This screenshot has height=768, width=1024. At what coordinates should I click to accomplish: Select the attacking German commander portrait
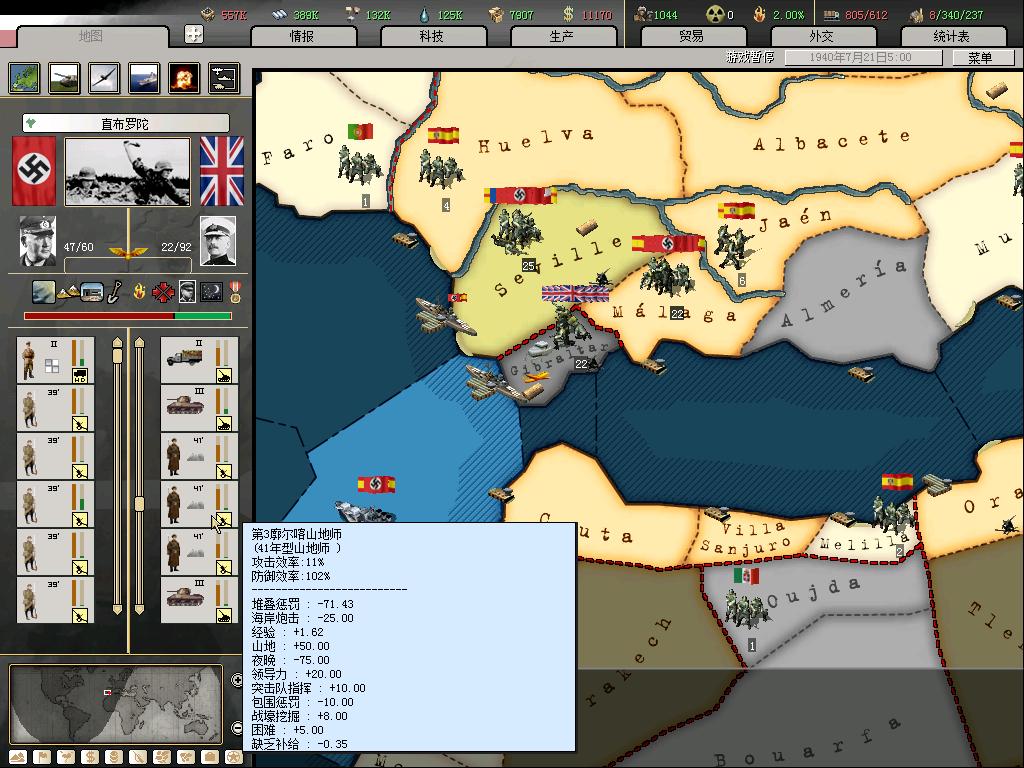click(x=37, y=241)
